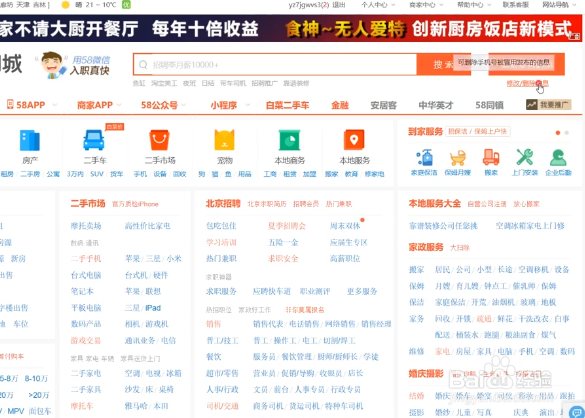Click the 台式电脑 link
This screenshot has width=585, height=418.
coord(86,275)
